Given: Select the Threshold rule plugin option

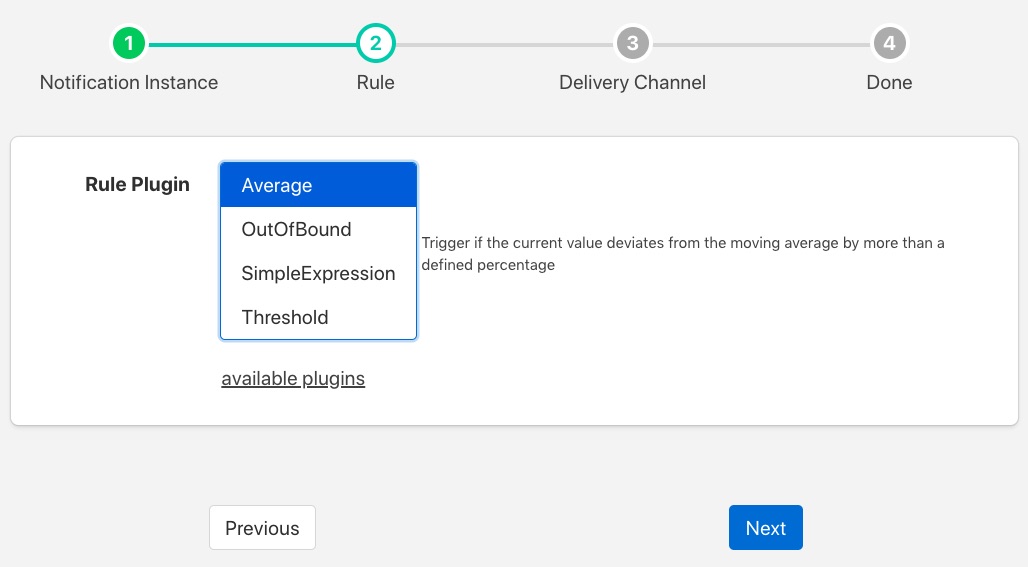Looking at the screenshot, I should [x=318, y=318].
